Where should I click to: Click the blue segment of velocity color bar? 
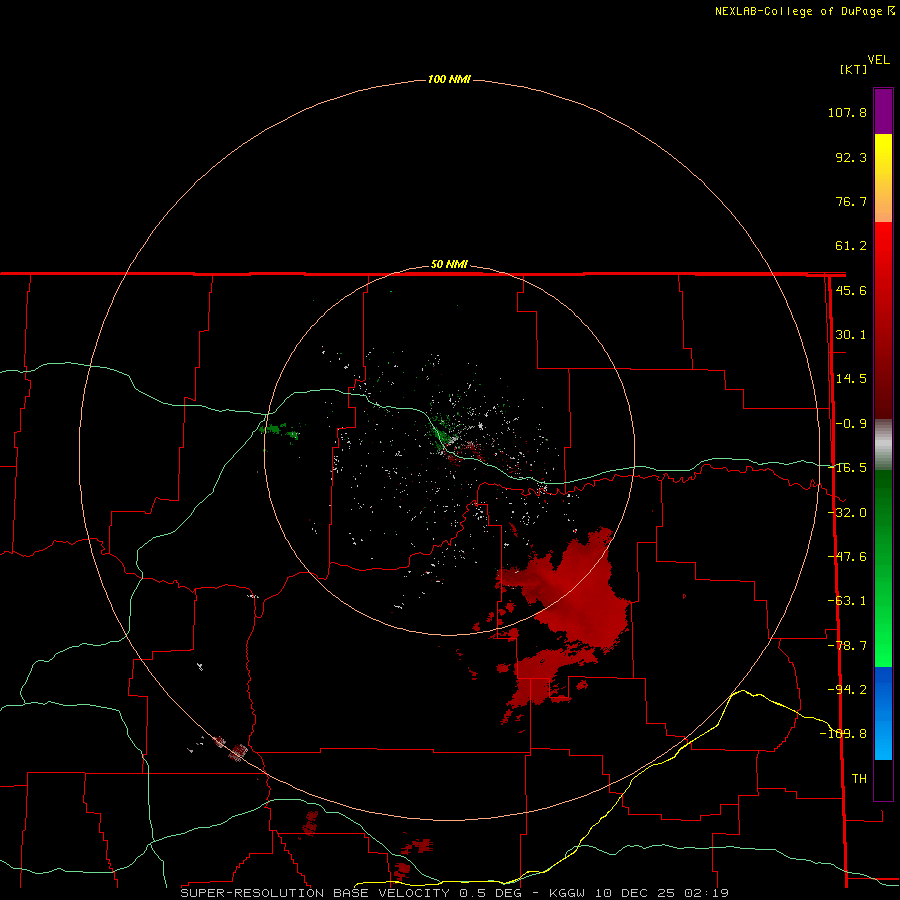tap(883, 713)
